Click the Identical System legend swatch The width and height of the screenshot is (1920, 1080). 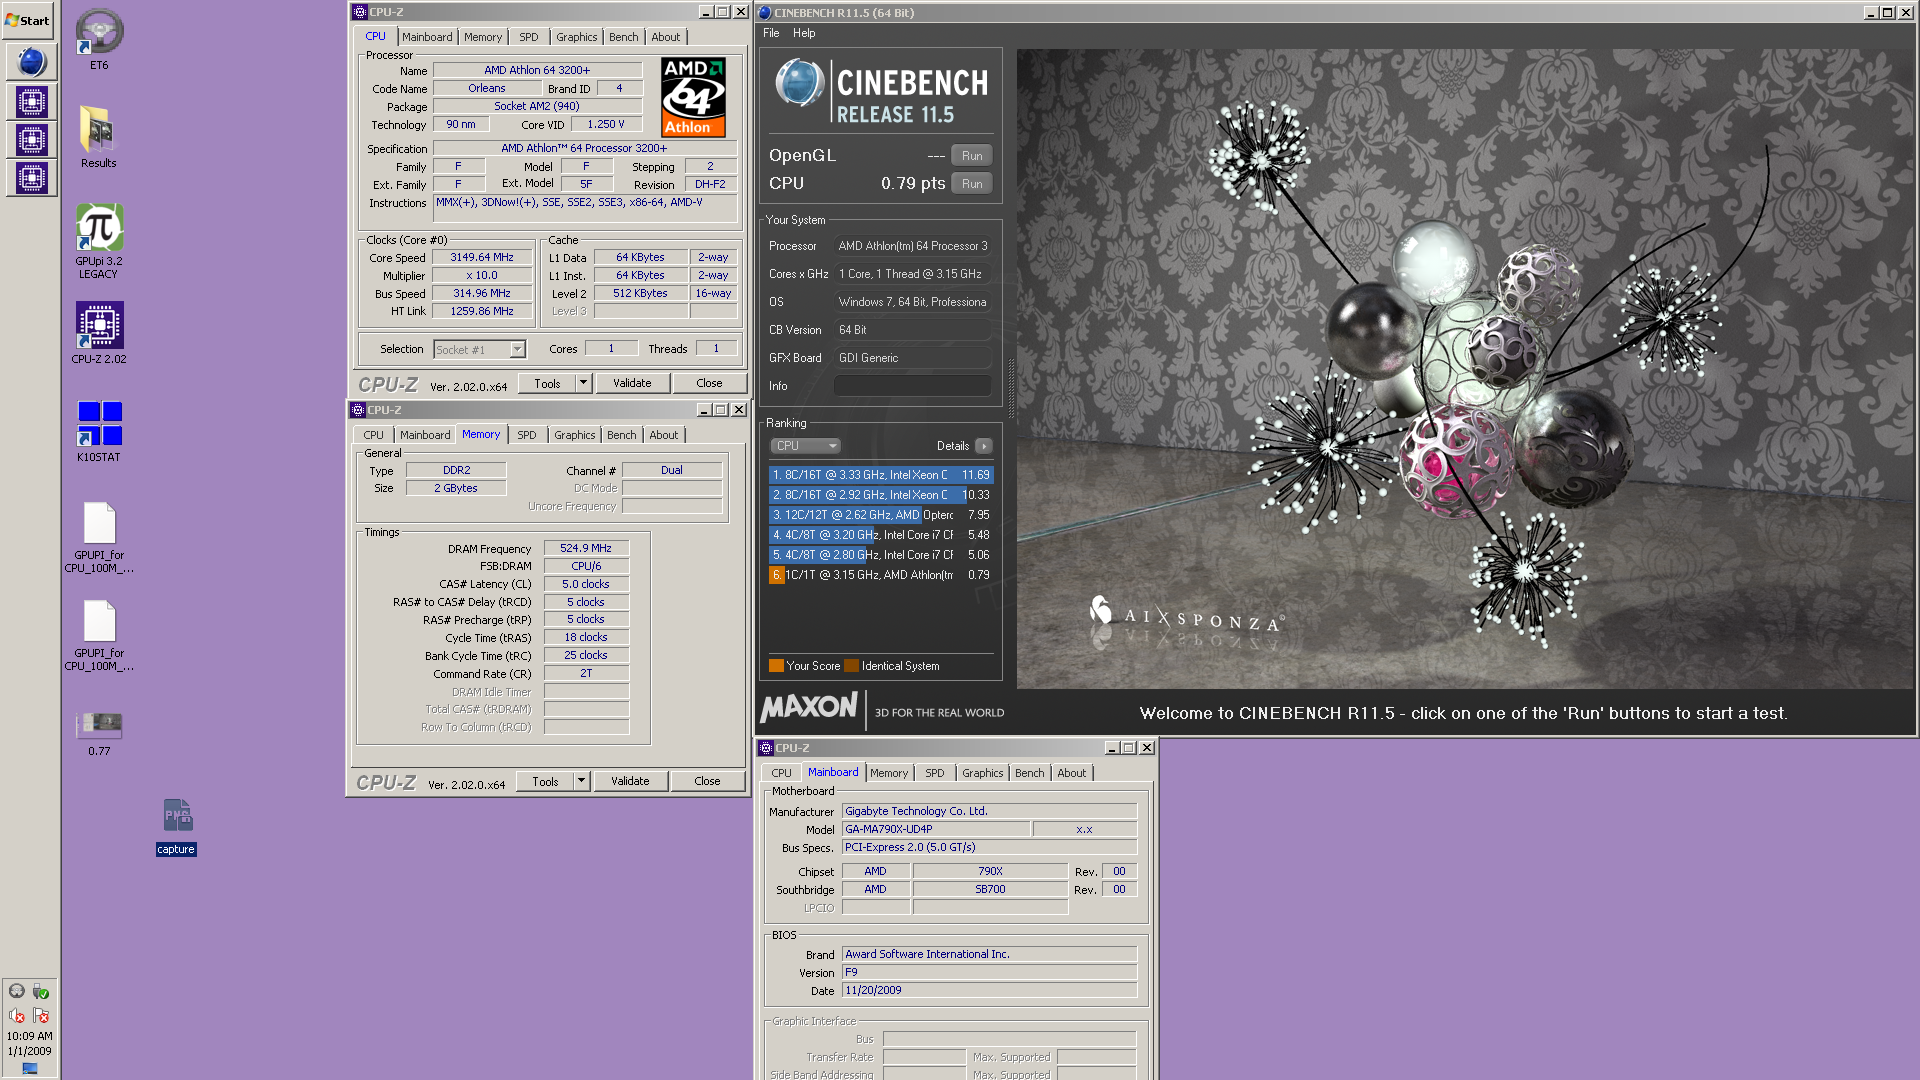click(851, 666)
